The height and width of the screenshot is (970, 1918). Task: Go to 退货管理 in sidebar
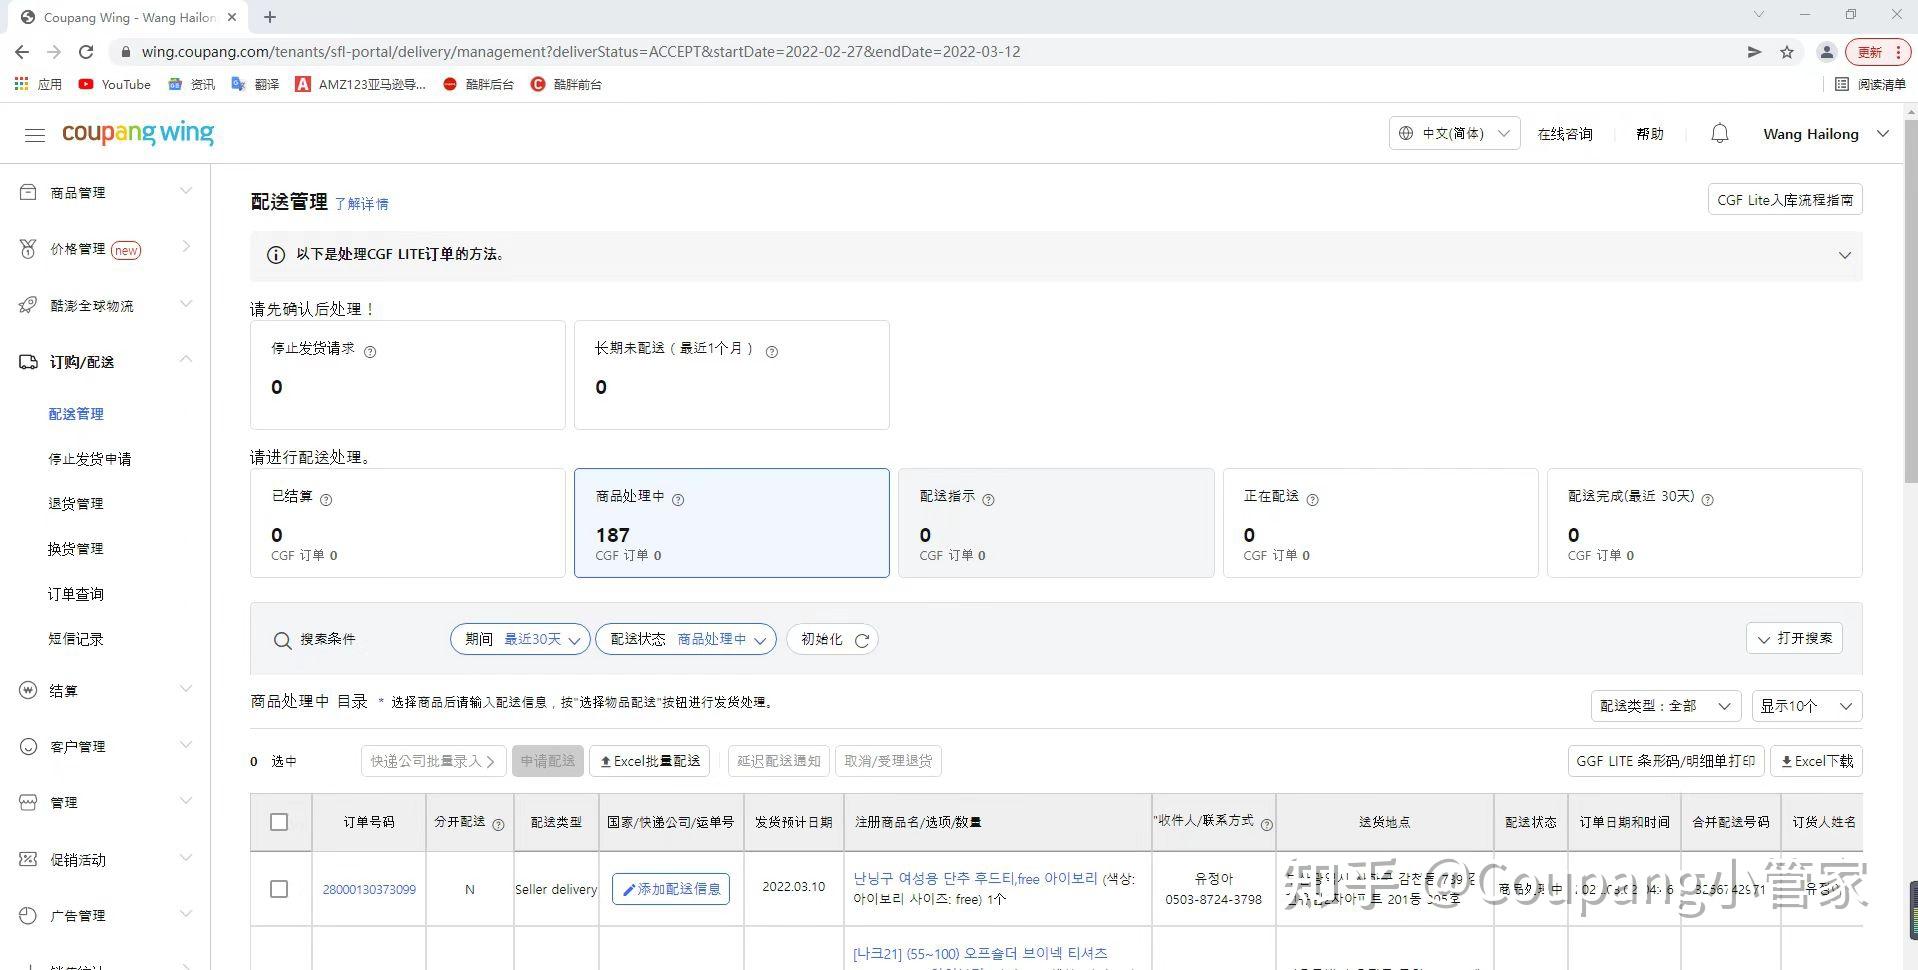point(76,504)
